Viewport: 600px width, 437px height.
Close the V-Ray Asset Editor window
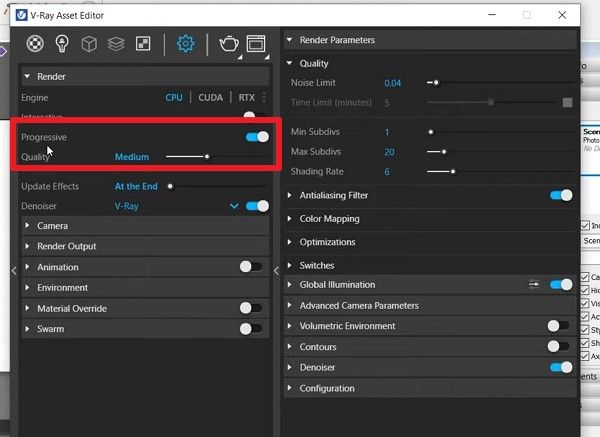click(562, 15)
